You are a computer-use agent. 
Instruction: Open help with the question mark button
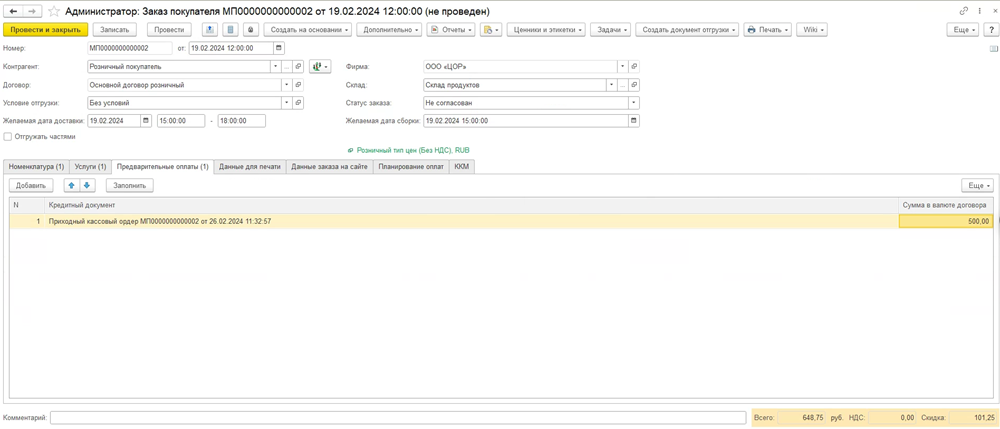pos(991,30)
